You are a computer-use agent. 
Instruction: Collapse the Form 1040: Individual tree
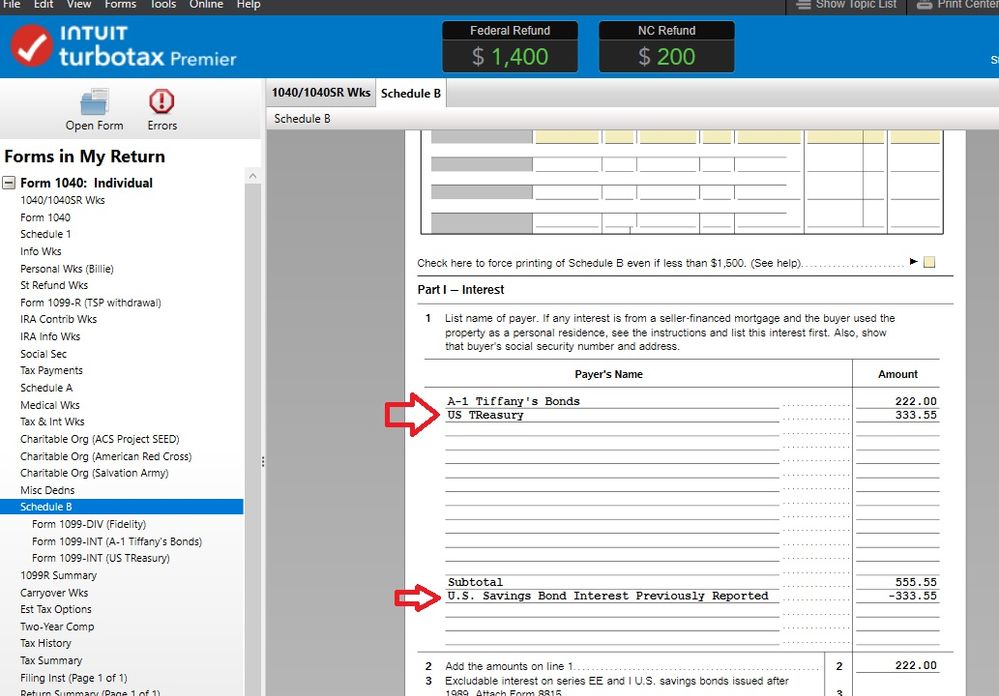[x=9, y=183]
